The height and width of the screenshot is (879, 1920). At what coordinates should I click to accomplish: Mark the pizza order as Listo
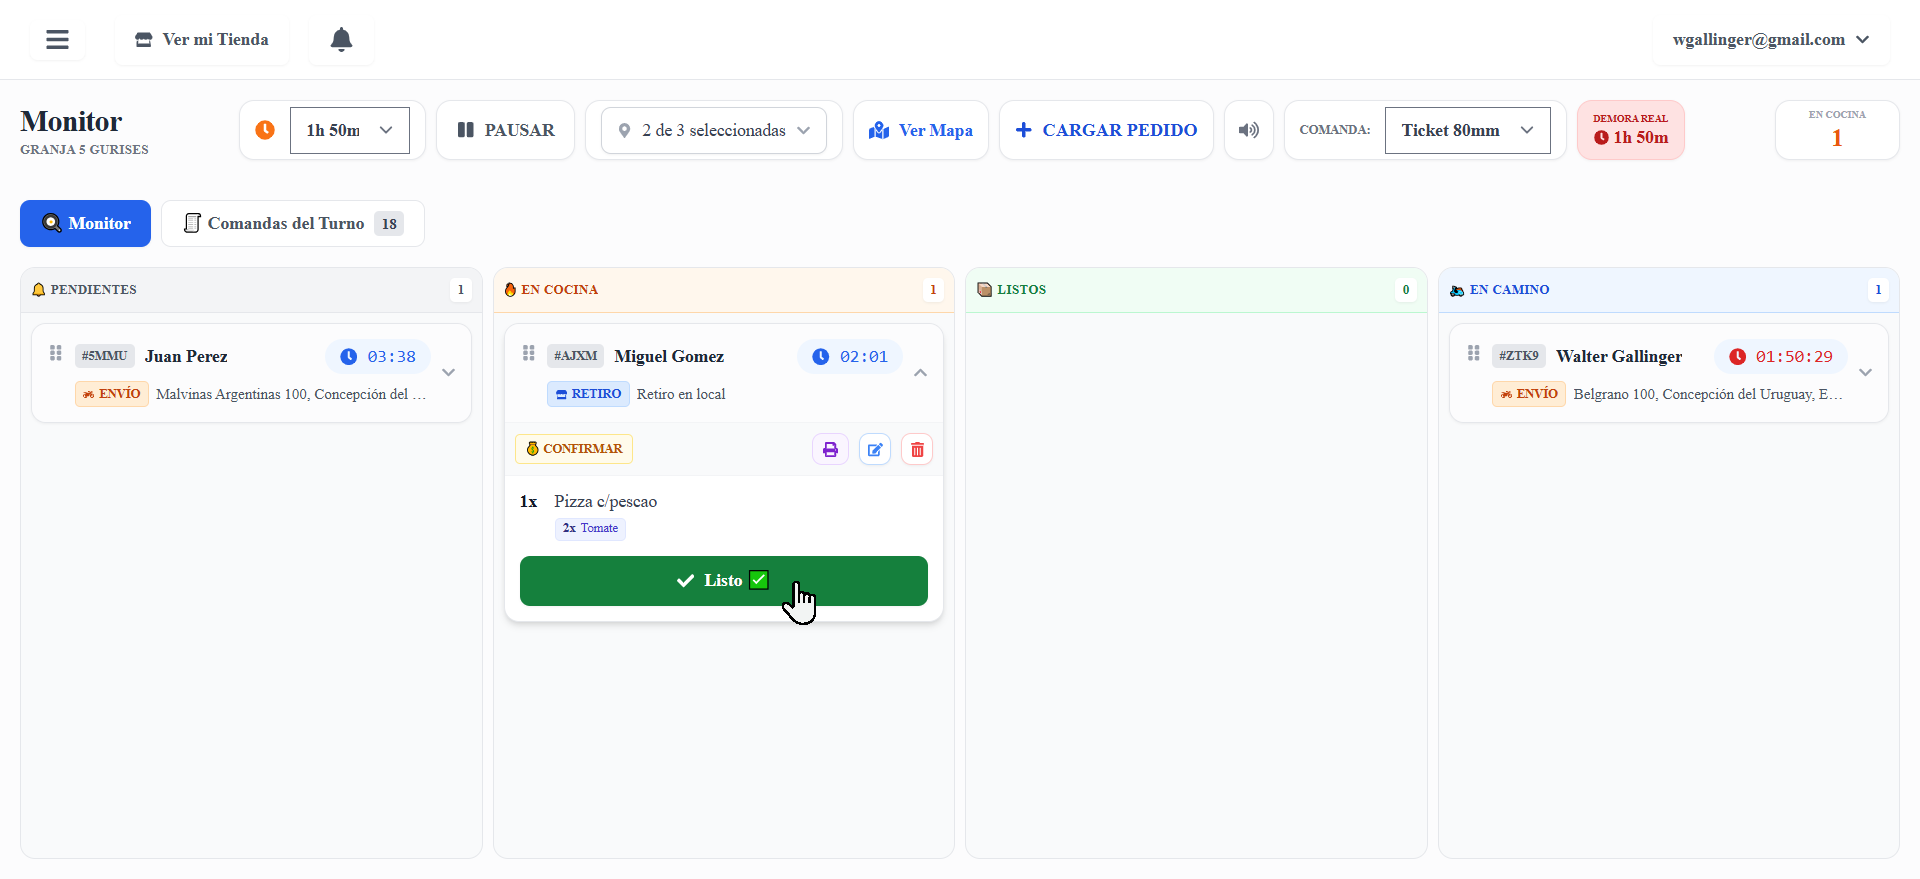pos(723,581)
